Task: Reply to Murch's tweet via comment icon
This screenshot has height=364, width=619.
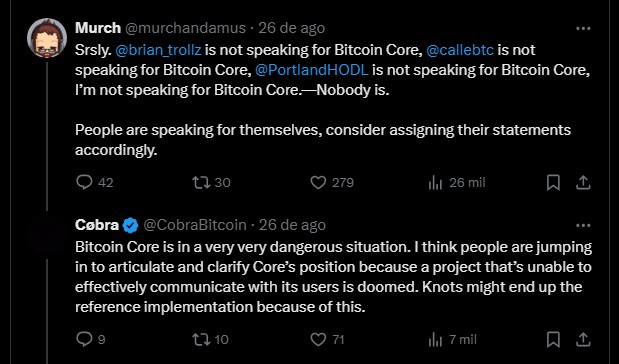Action: coord(84,182)
